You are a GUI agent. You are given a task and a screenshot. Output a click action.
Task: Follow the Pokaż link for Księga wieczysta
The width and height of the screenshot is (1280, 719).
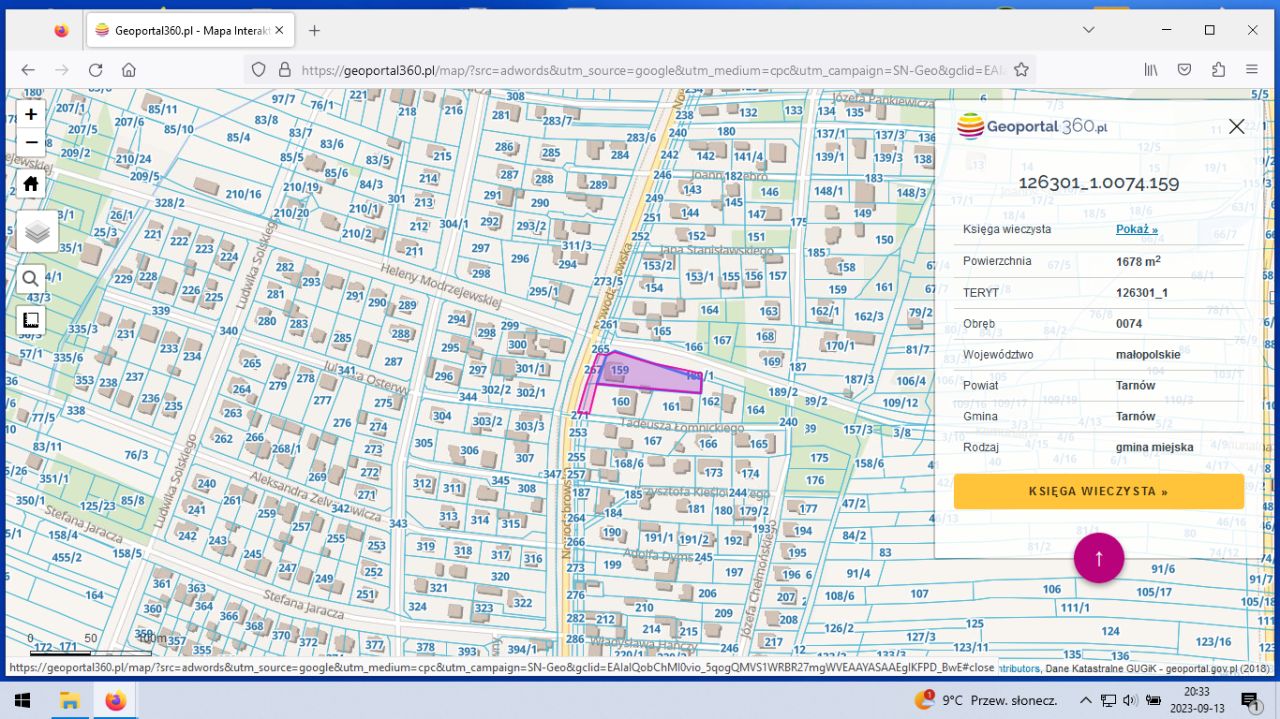(1136, 229)
